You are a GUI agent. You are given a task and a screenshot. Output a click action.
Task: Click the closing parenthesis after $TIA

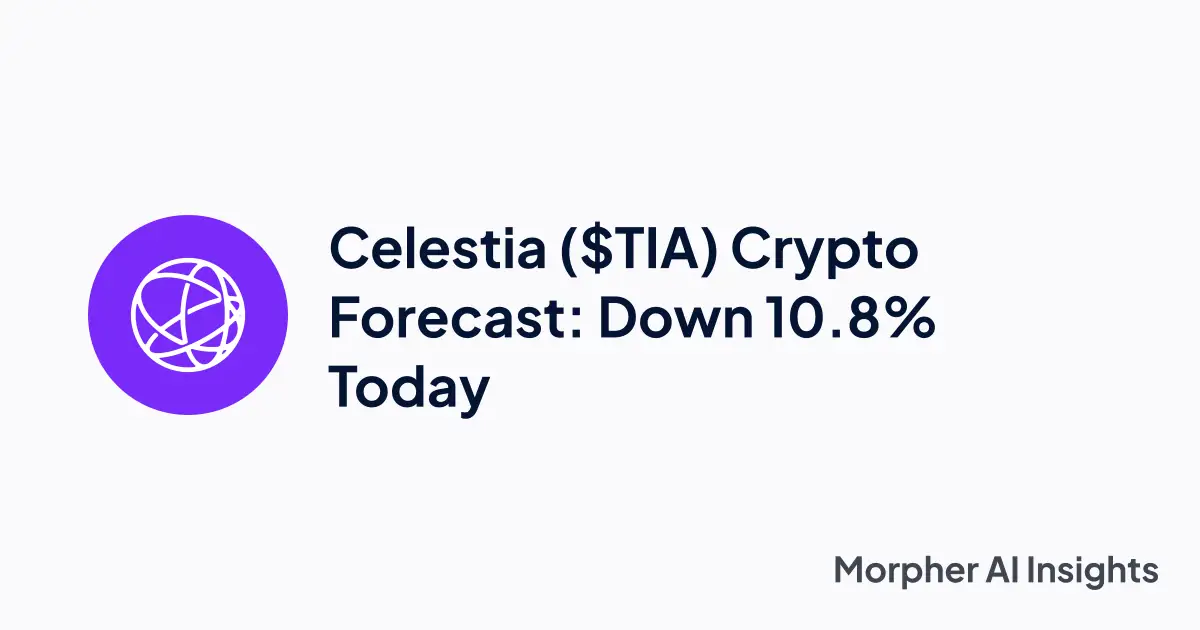[x=716, y=252]
